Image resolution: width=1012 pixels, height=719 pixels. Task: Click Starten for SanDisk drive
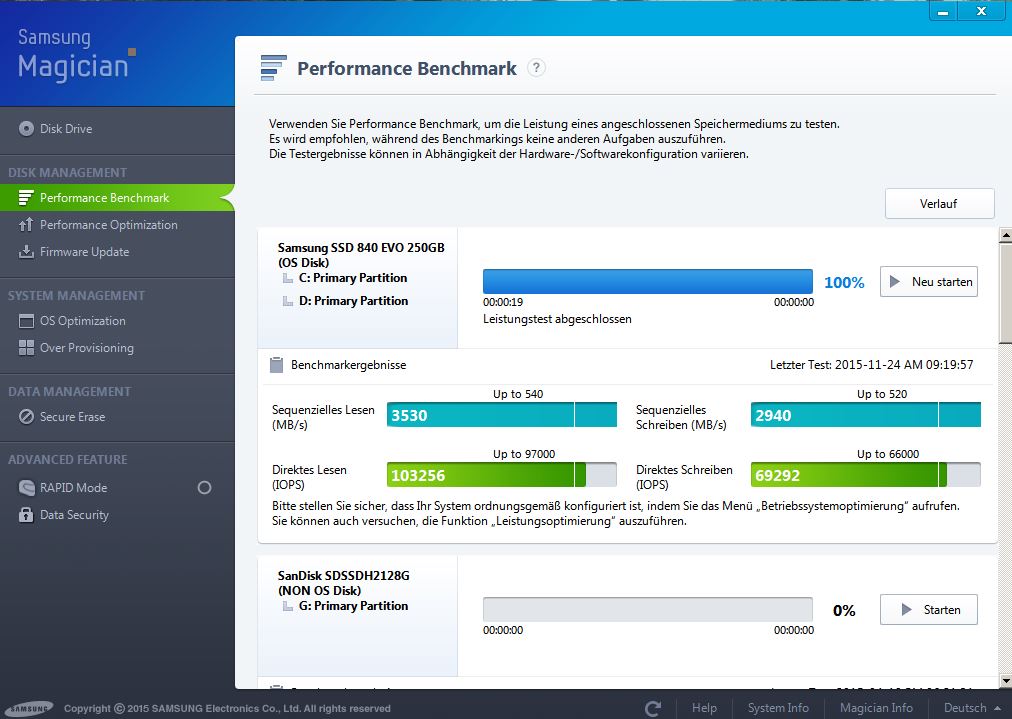(929, 610)
